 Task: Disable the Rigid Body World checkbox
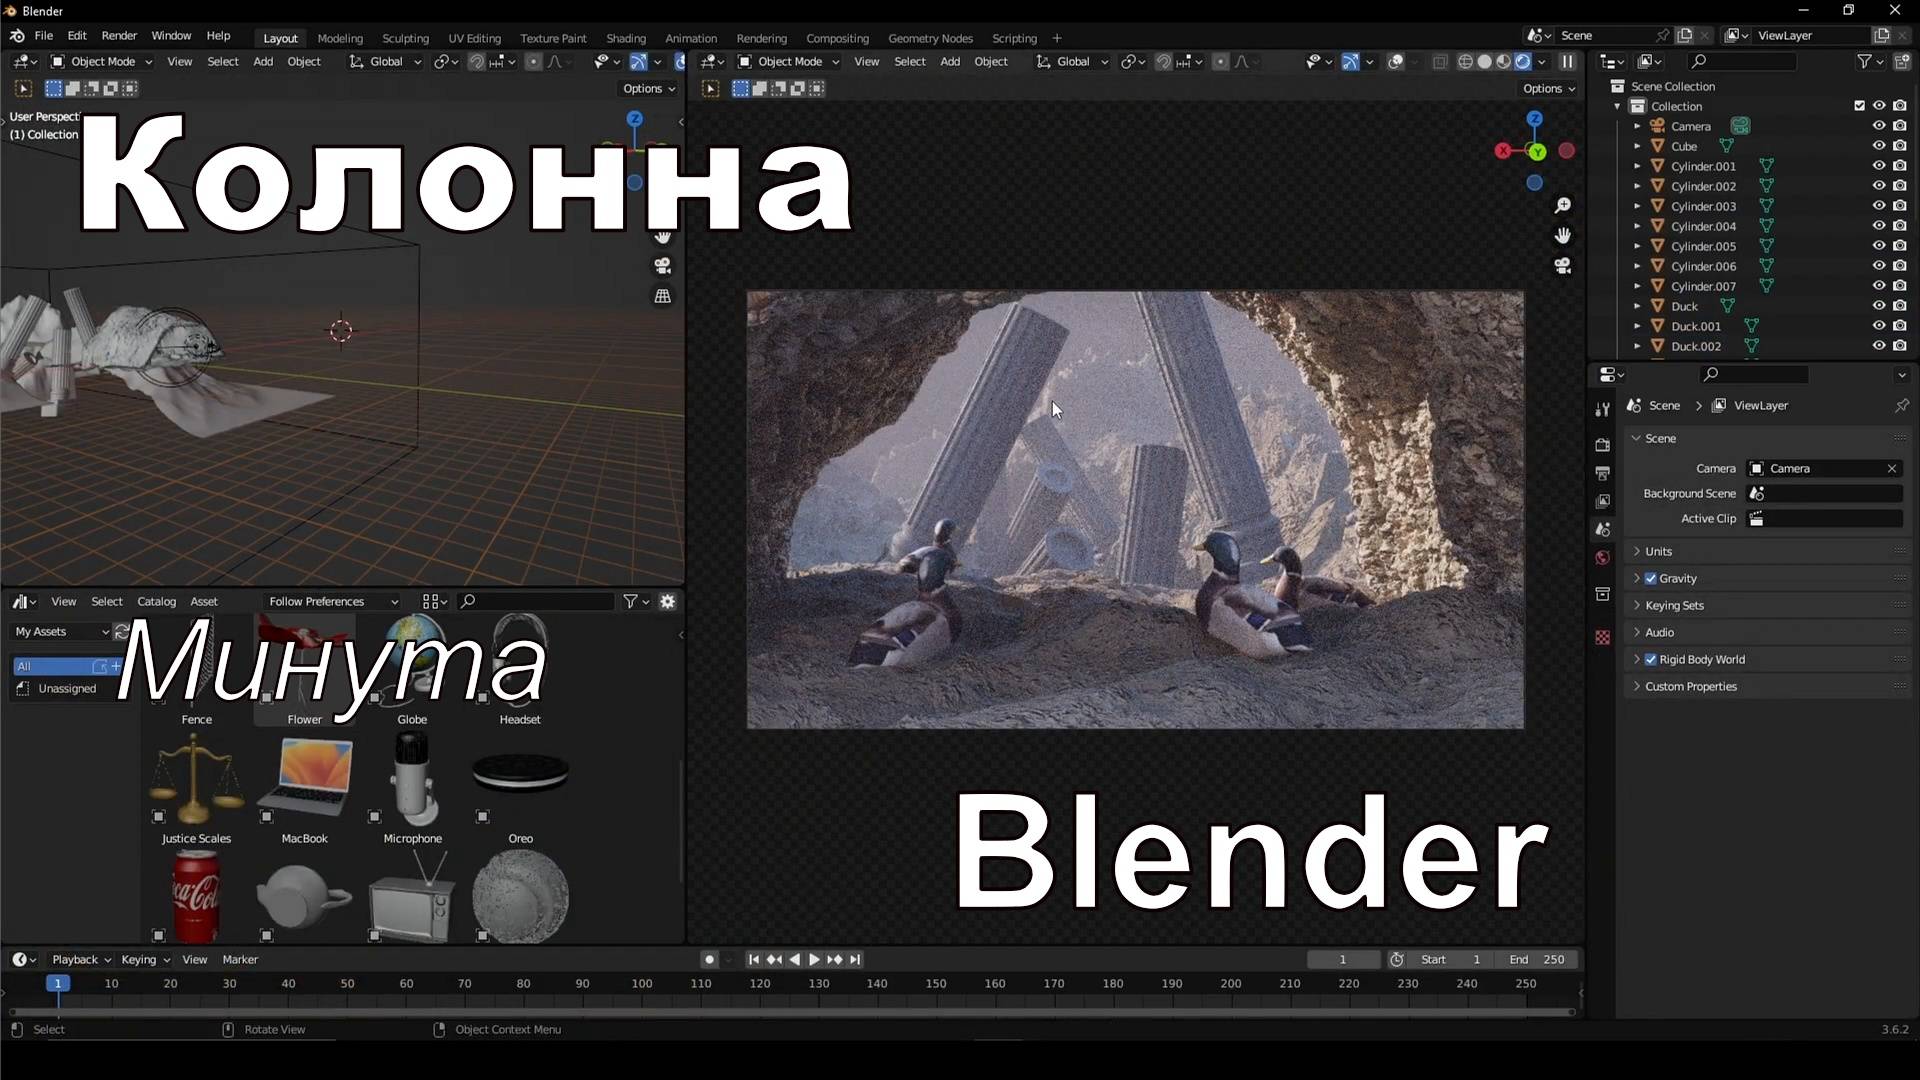tap(1651, 659)
